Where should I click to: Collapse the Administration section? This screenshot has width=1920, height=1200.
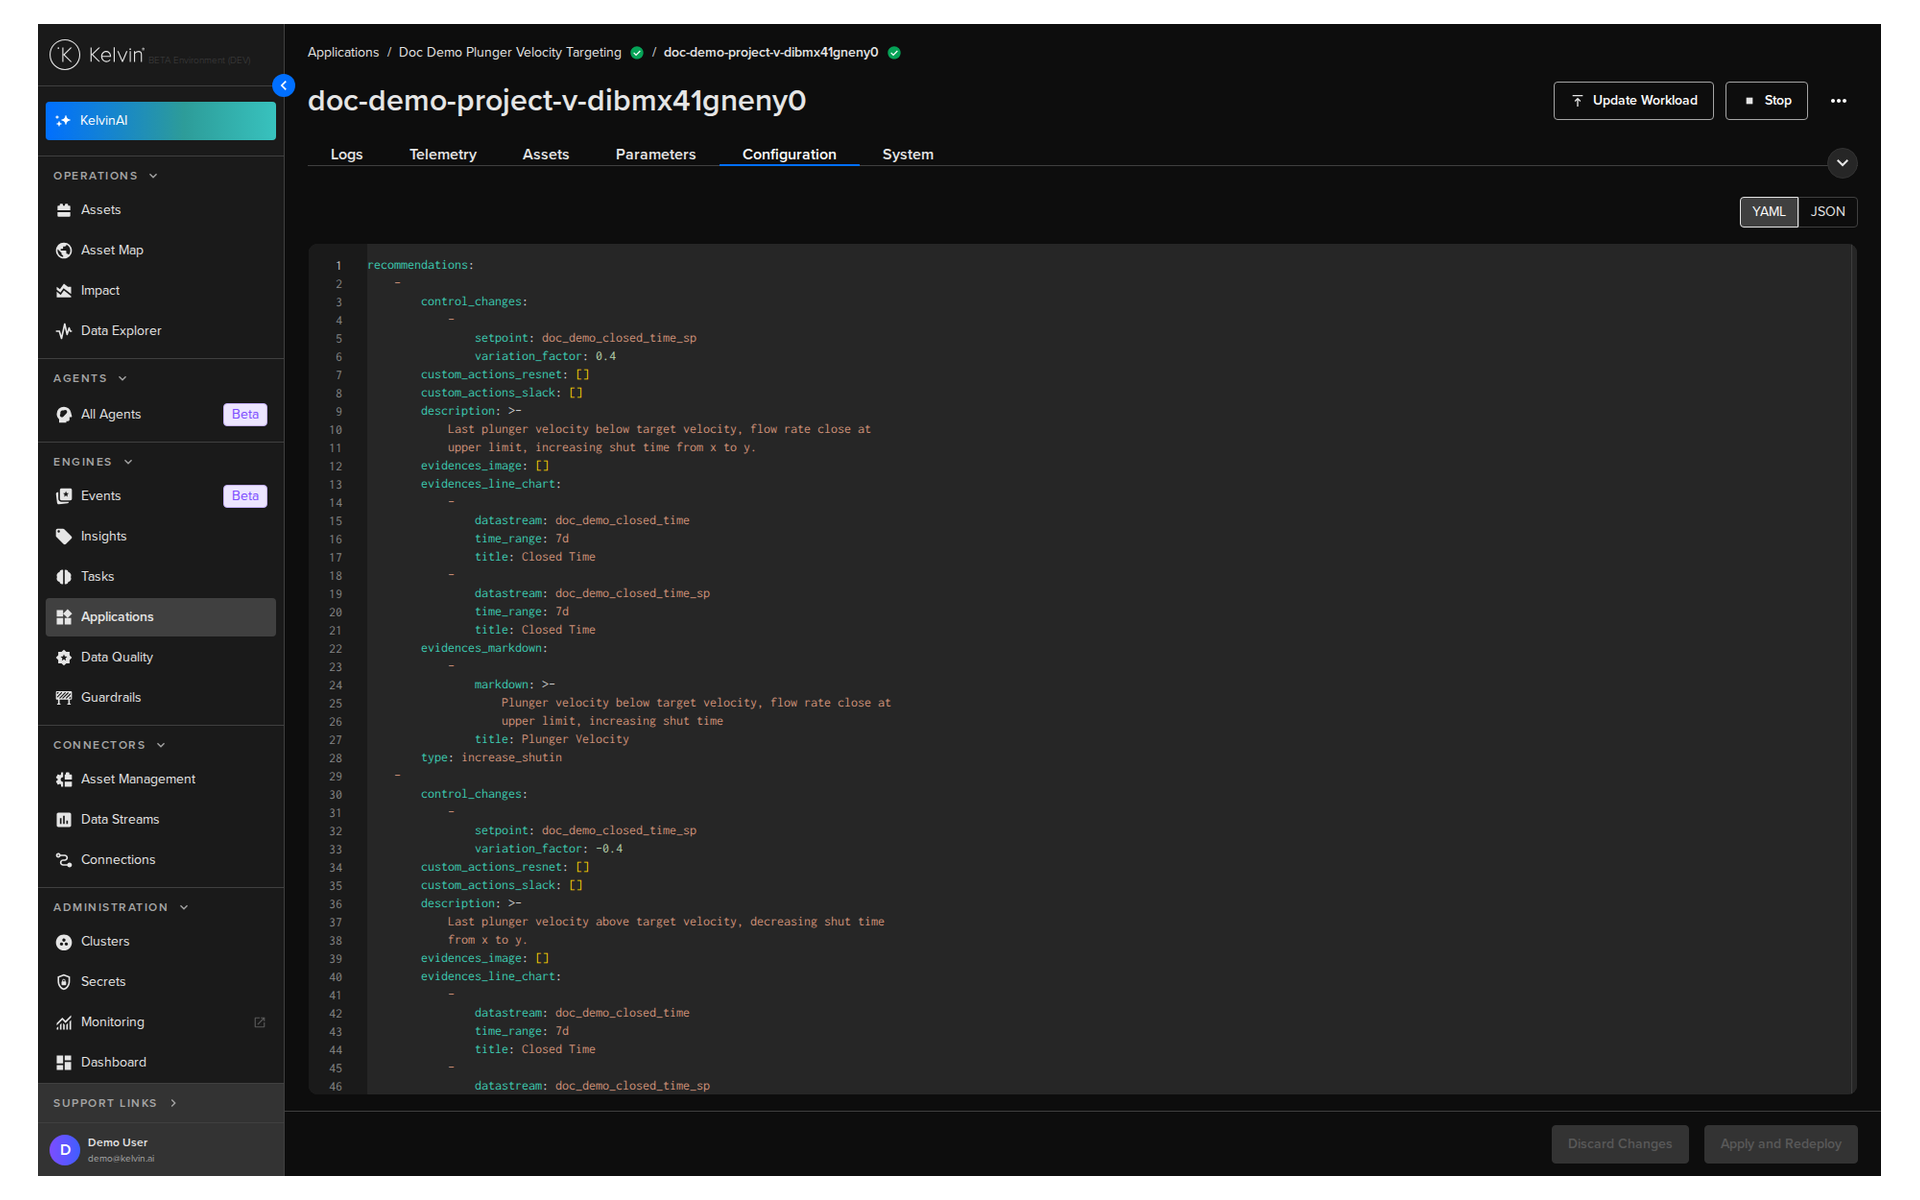click(x=121, y=908)
